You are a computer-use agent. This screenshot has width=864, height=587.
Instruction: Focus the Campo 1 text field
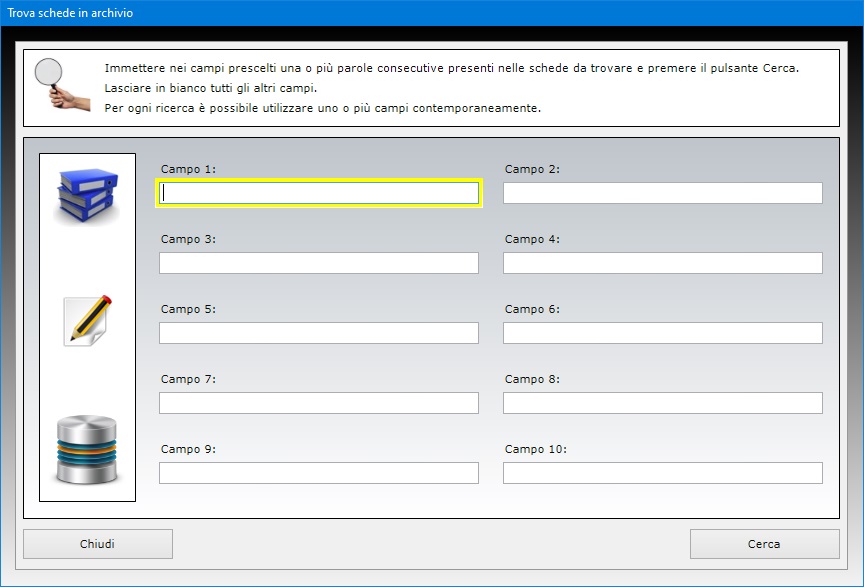(319, 193)
